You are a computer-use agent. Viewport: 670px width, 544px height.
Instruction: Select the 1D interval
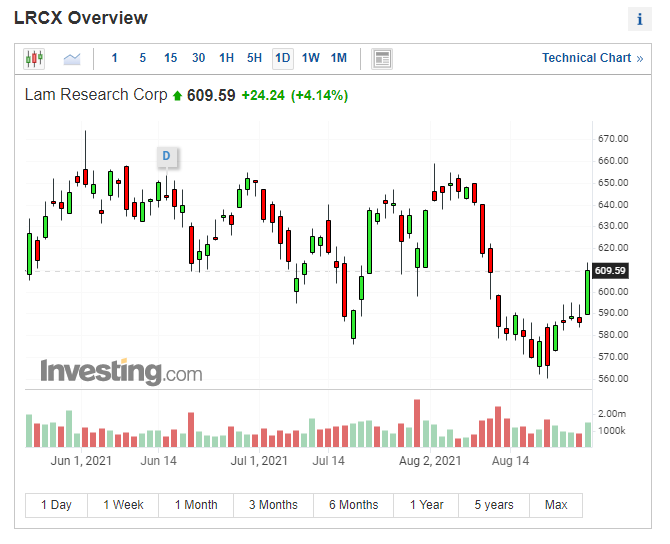tap(283, 58)
